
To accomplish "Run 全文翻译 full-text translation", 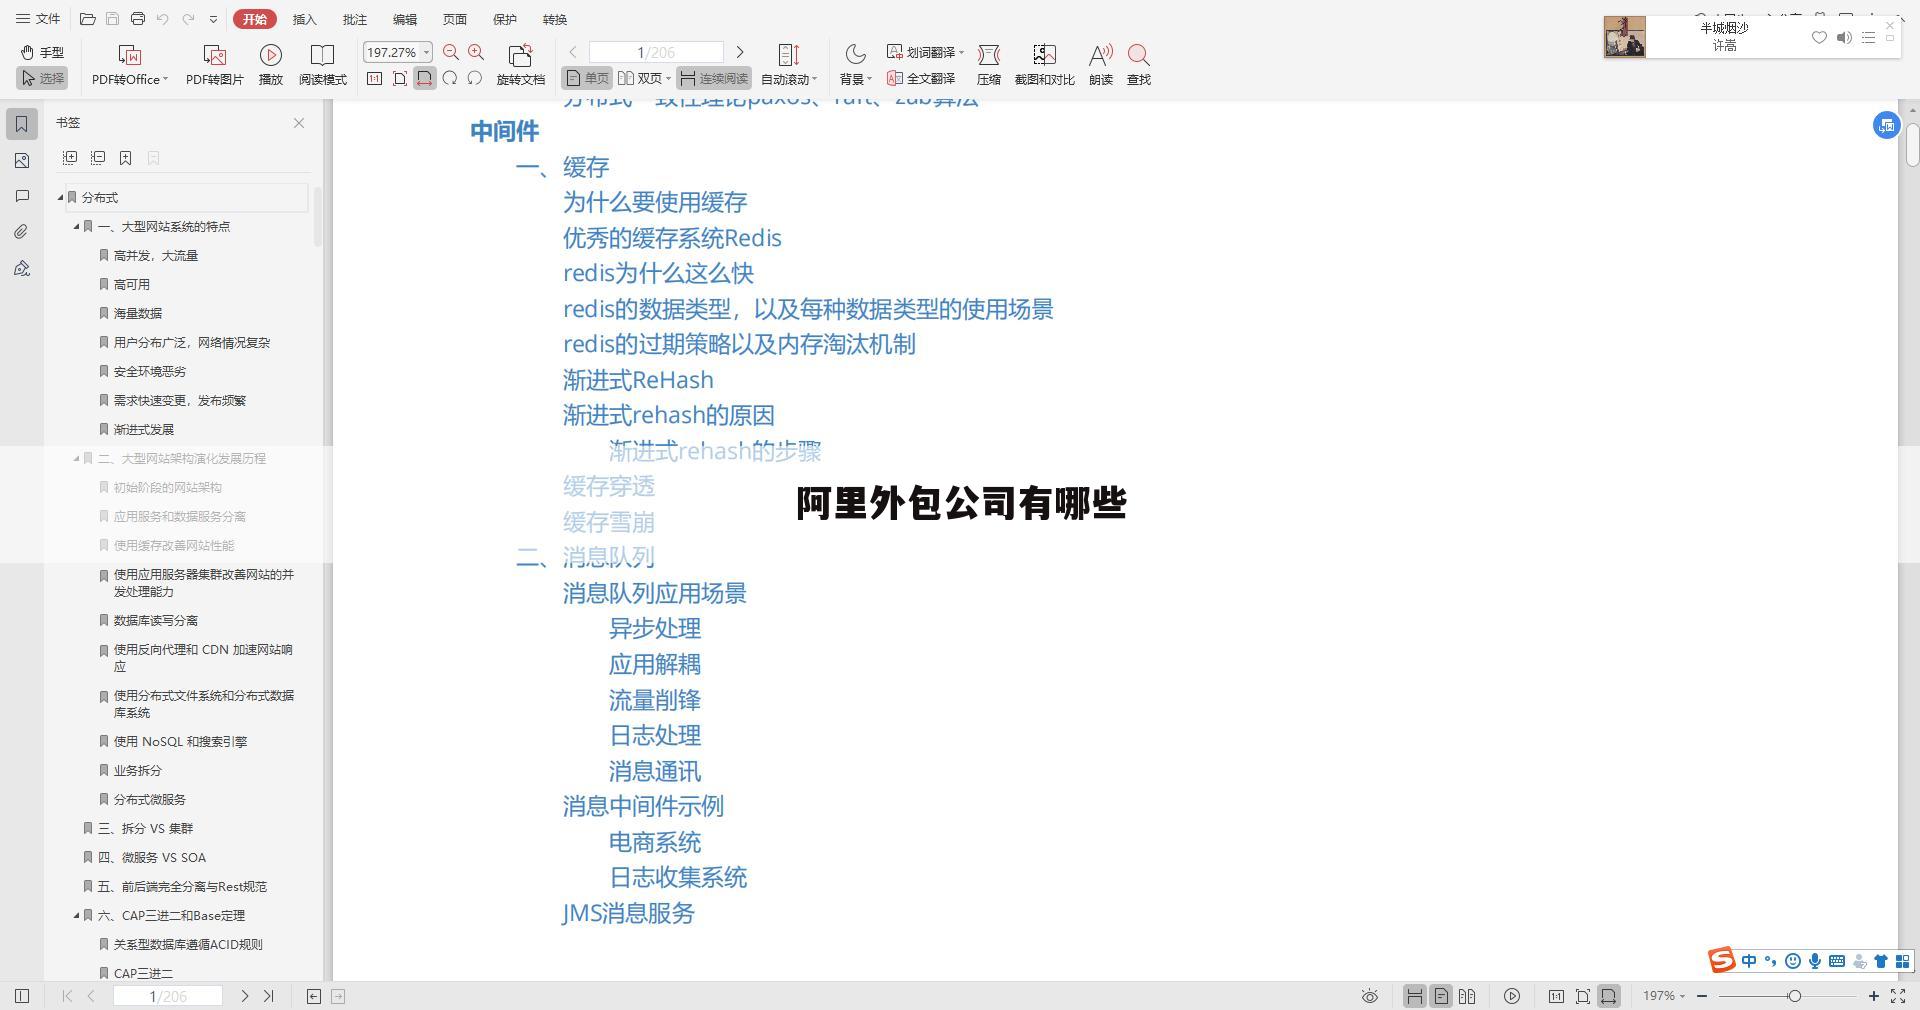I will pos(921,78).
